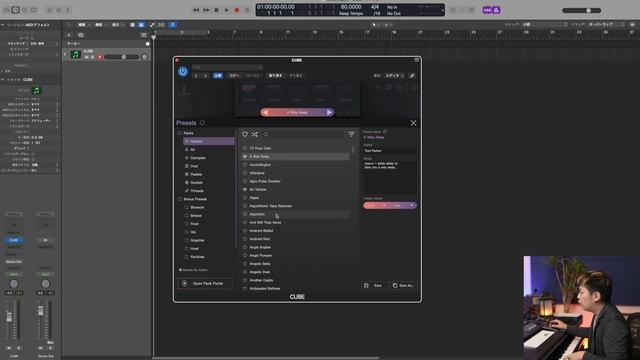640x360 pixels.
Task: Load next preset using the right arrow on preset bar
Action: (329, 112)
